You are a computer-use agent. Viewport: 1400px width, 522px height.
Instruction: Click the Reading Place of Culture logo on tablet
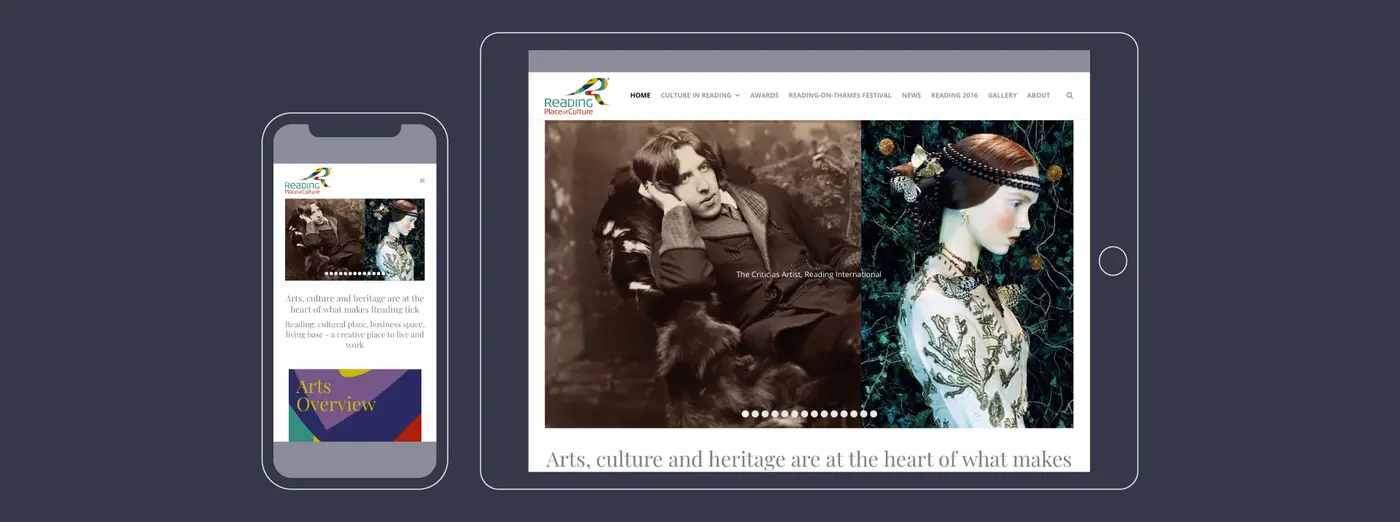[x=576, y=96]
